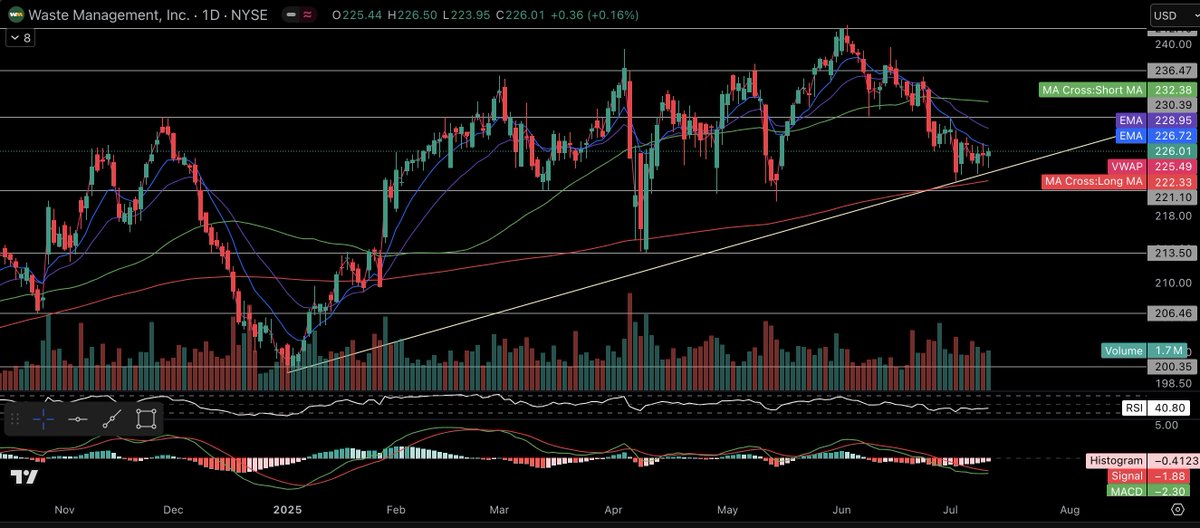Click the Volume 1.7 M label

tap(1144, 351)
